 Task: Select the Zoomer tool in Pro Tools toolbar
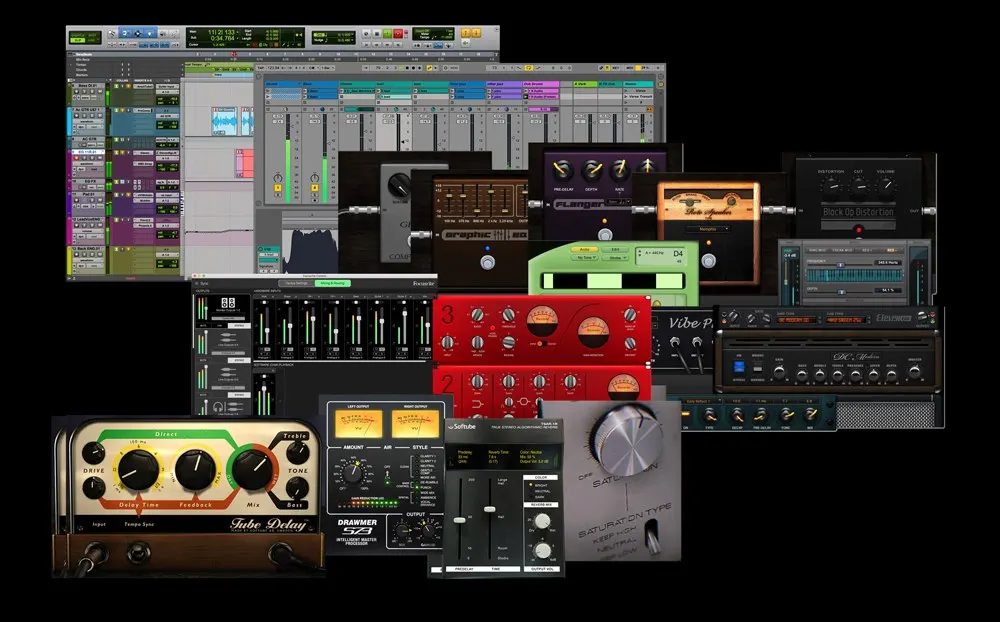click(112, 33)
